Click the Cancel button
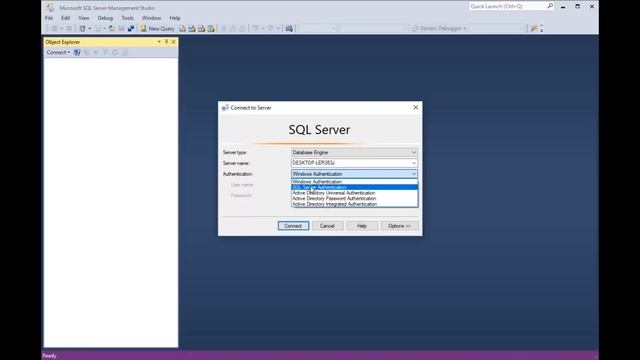Viewport: 640px width, 360px height. click(327, 226)
